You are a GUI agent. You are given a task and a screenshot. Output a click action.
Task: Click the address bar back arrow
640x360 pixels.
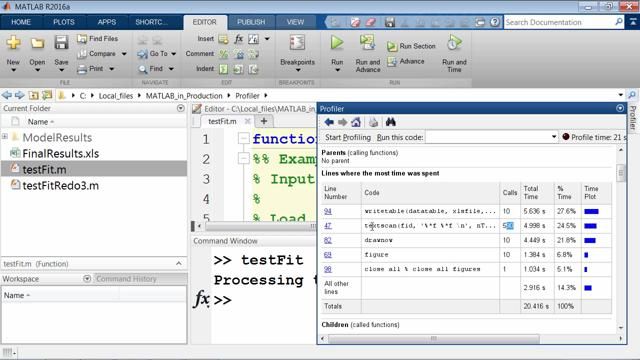(x=7, y=96)
